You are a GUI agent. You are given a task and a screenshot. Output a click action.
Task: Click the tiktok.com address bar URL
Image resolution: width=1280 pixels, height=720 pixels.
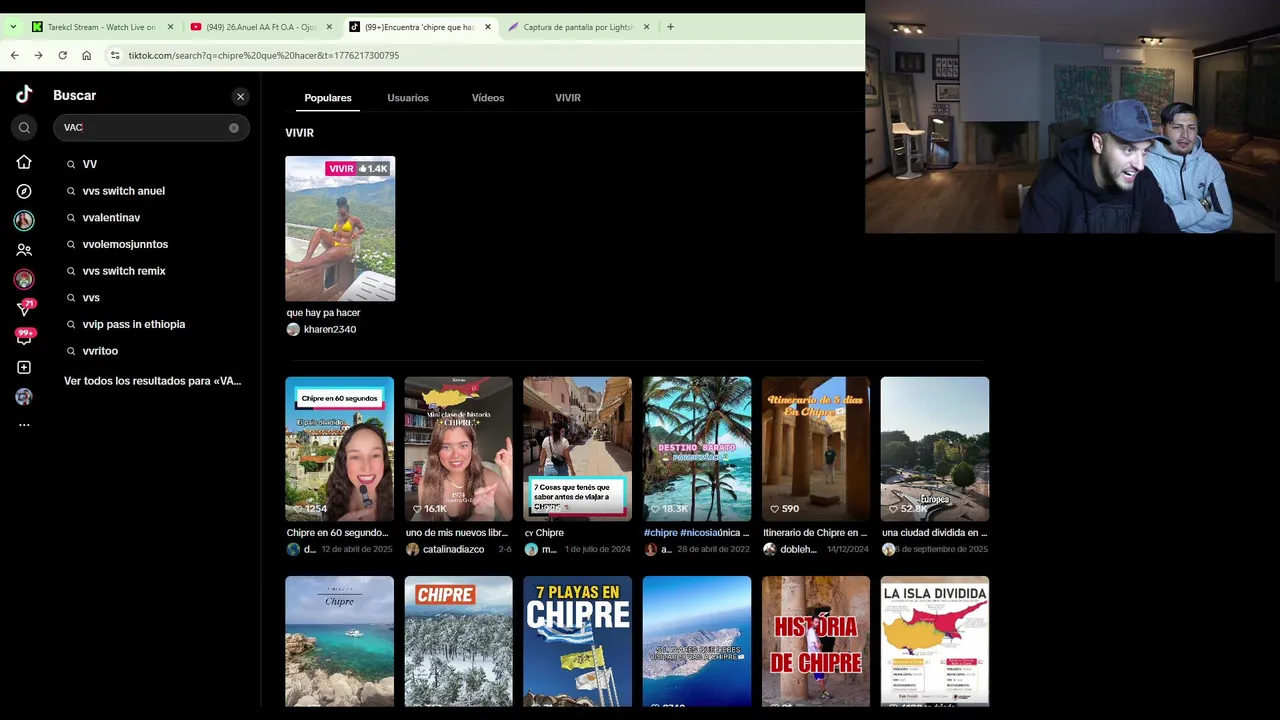click(x=264, y=56)
